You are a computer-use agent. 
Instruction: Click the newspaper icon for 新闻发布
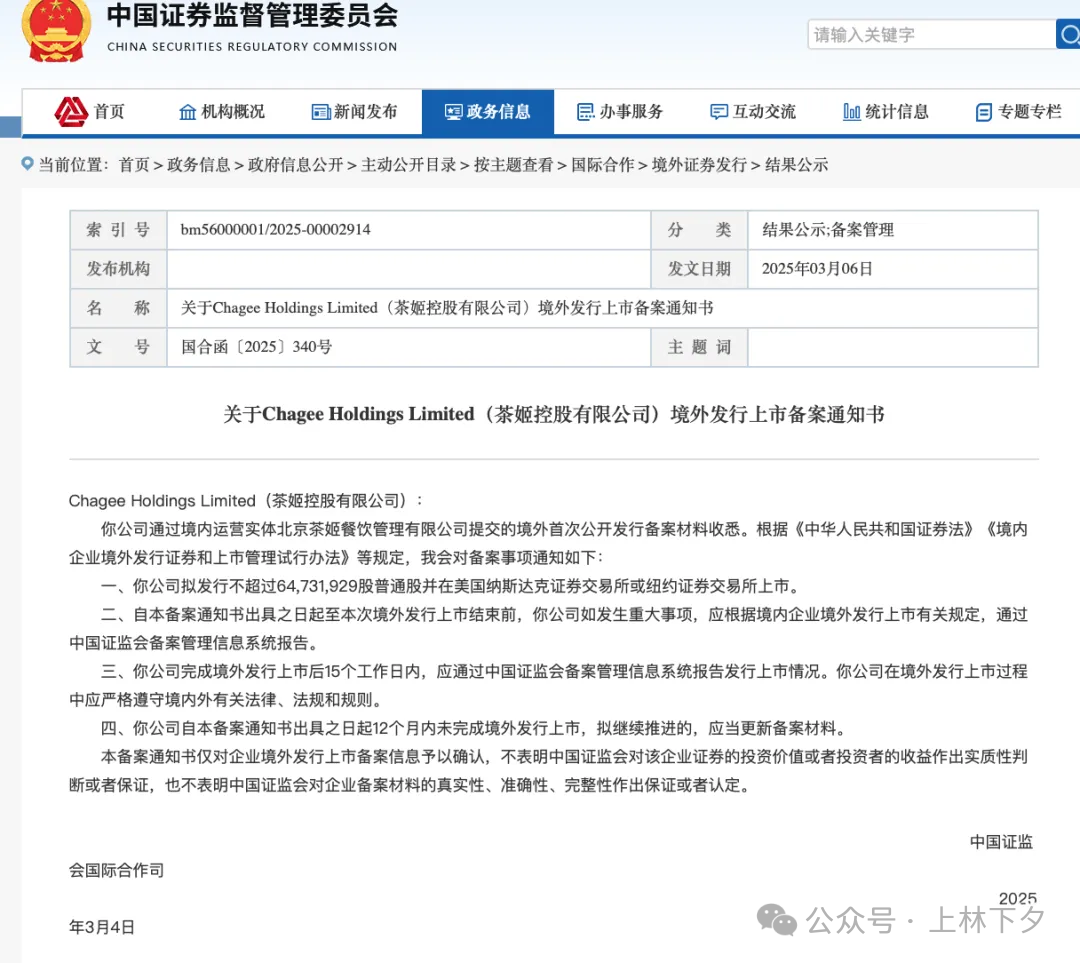coord(320,112)
